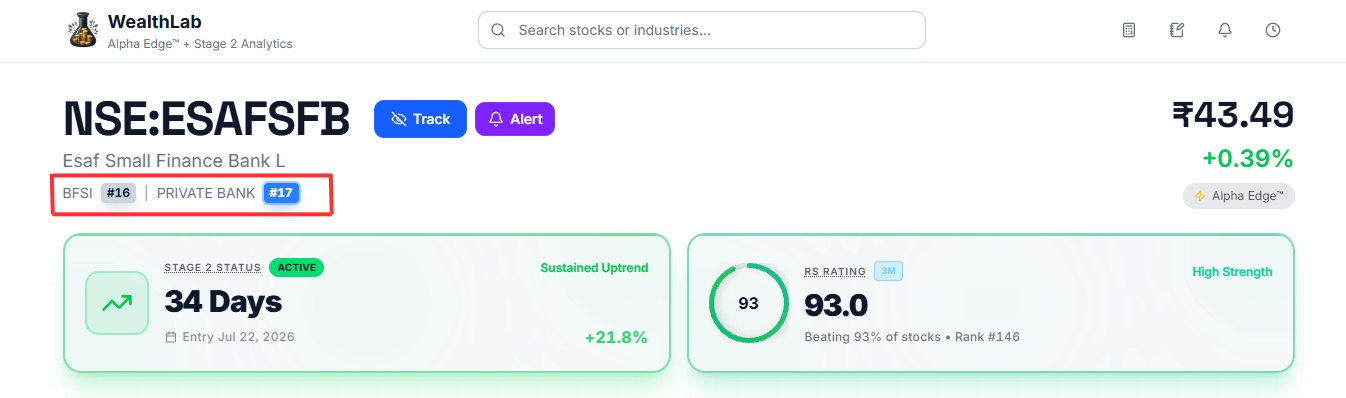This screenshot has height=398, width=1346.
Task: Click the 34 Days value
Action: click(x=223, y=301)
